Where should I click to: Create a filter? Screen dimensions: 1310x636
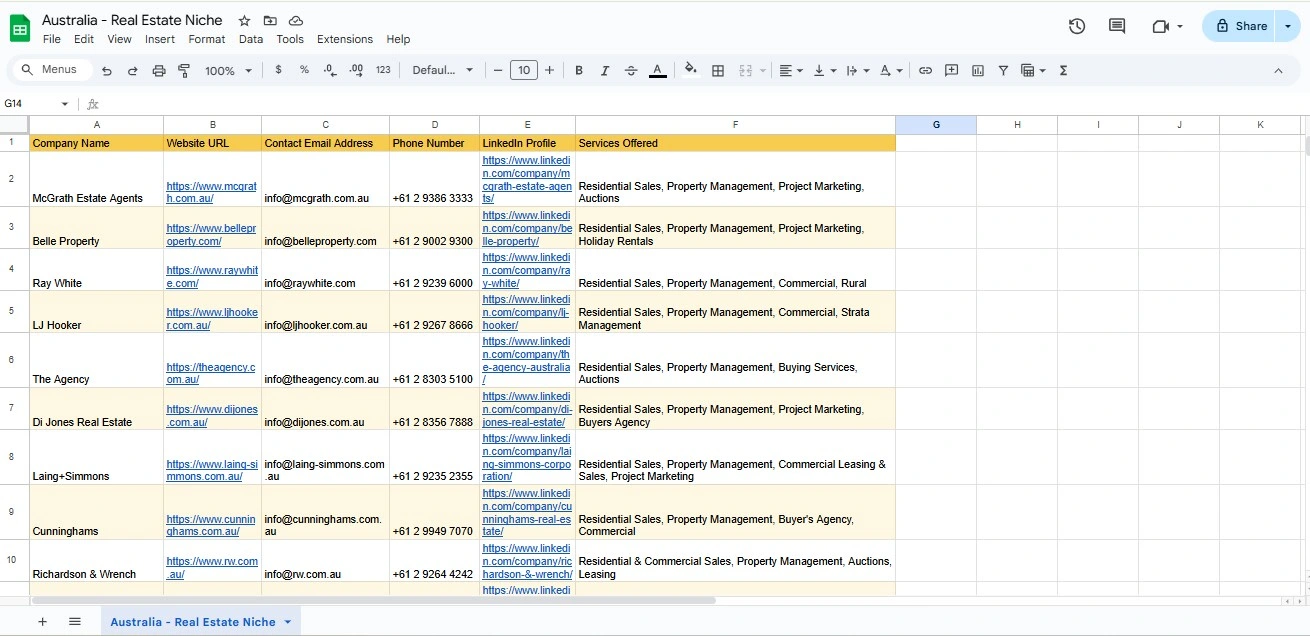(x=1003, y=70)
